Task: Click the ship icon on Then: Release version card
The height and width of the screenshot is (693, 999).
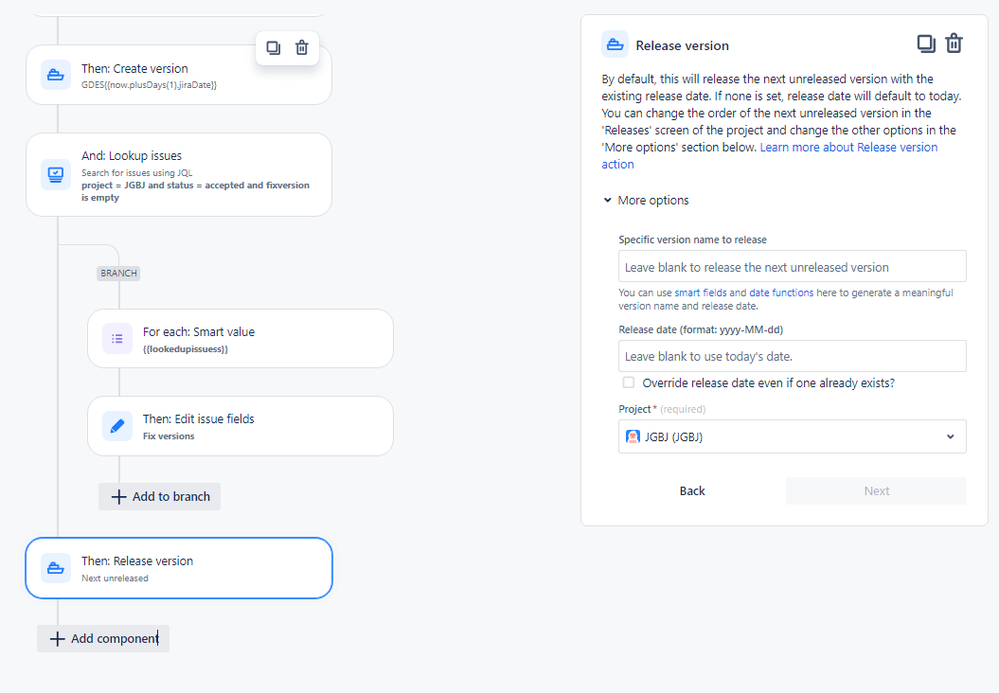Action: pos(56,568)
